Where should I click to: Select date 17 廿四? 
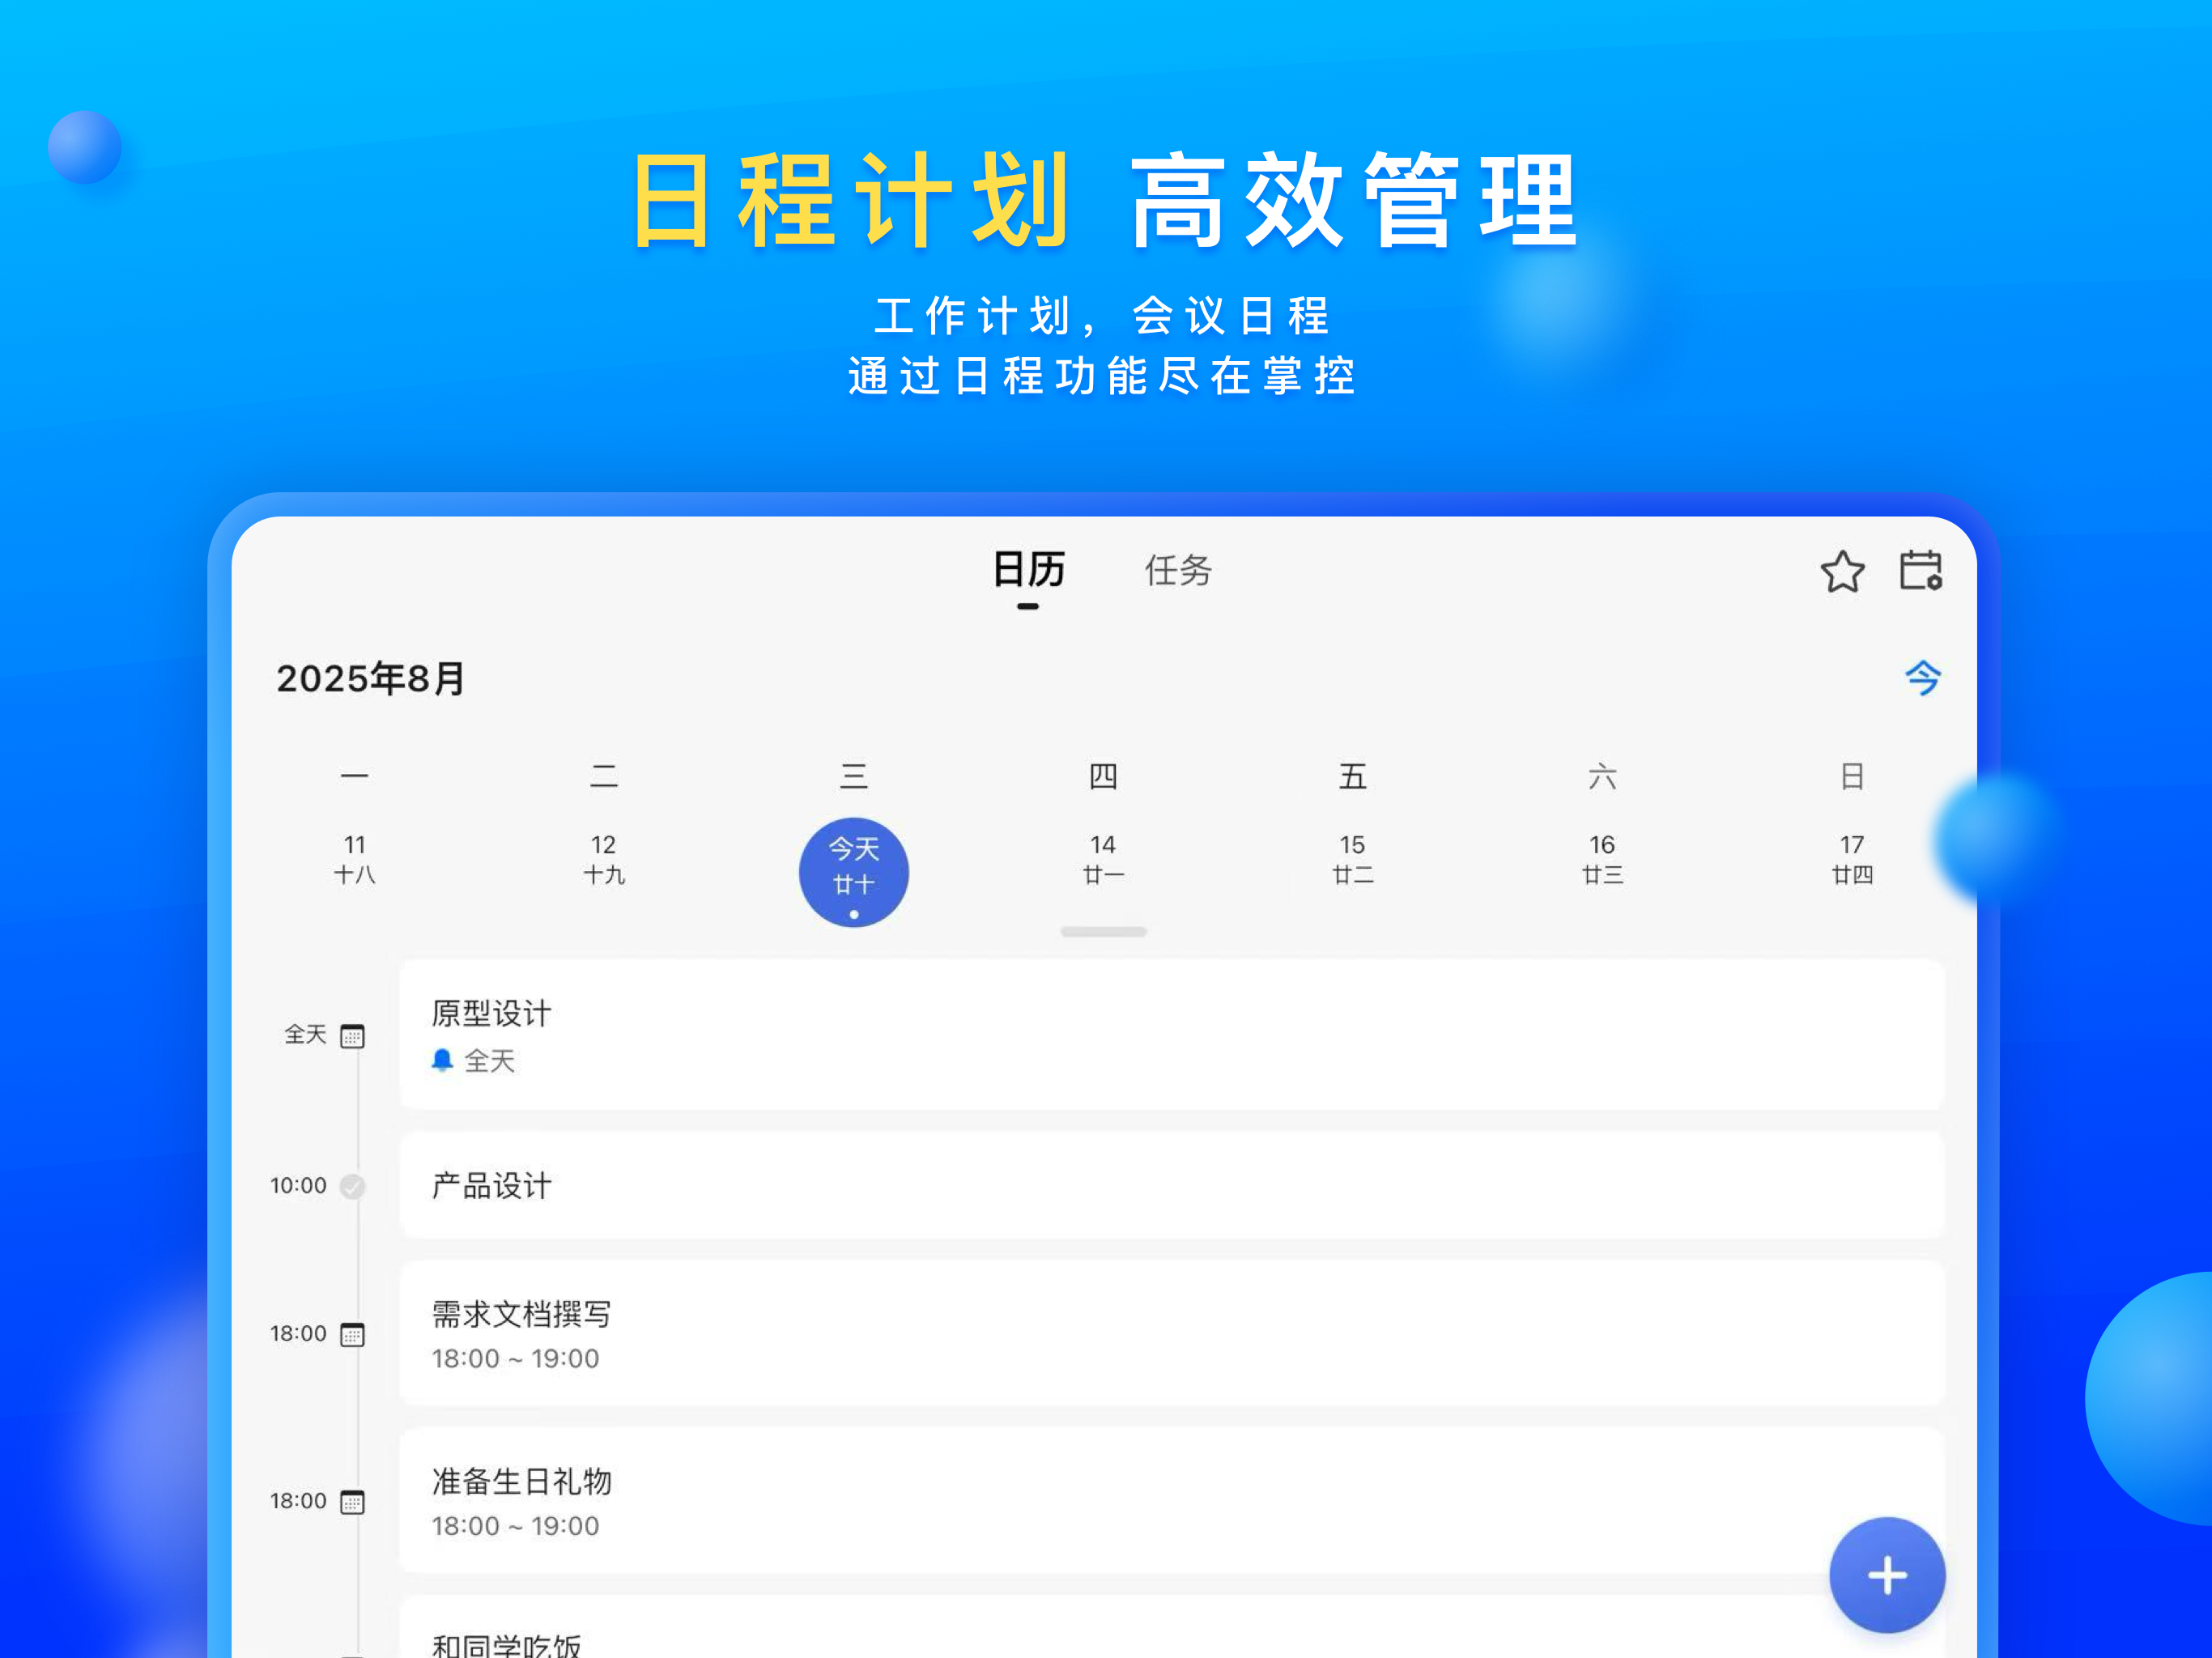pos(1852,860)
